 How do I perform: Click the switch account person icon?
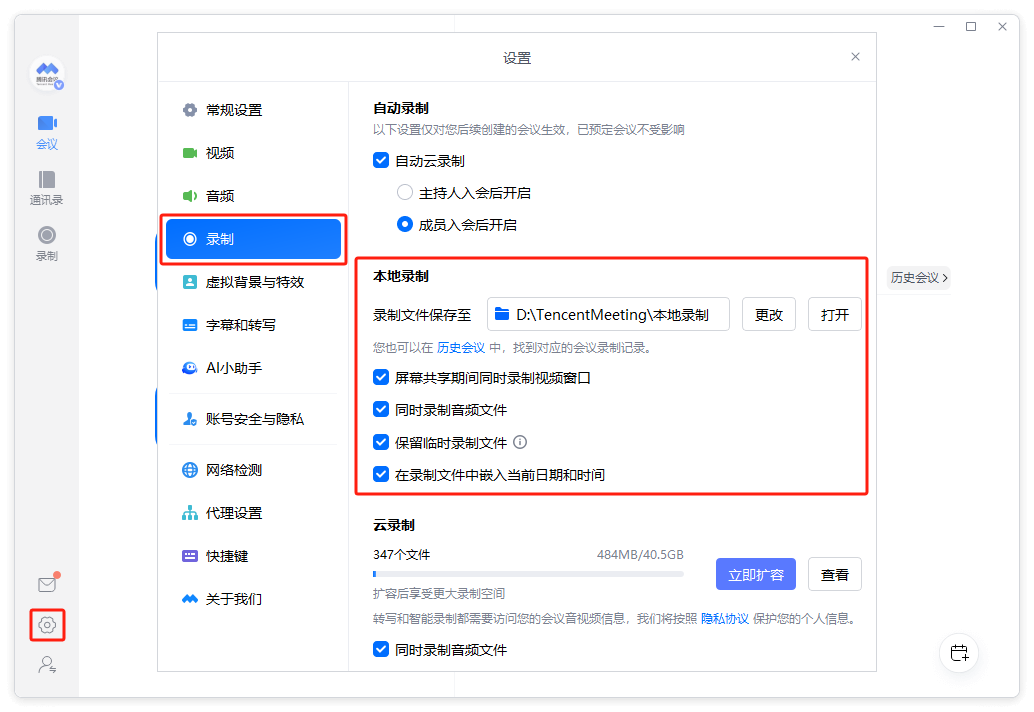[47, 664]
